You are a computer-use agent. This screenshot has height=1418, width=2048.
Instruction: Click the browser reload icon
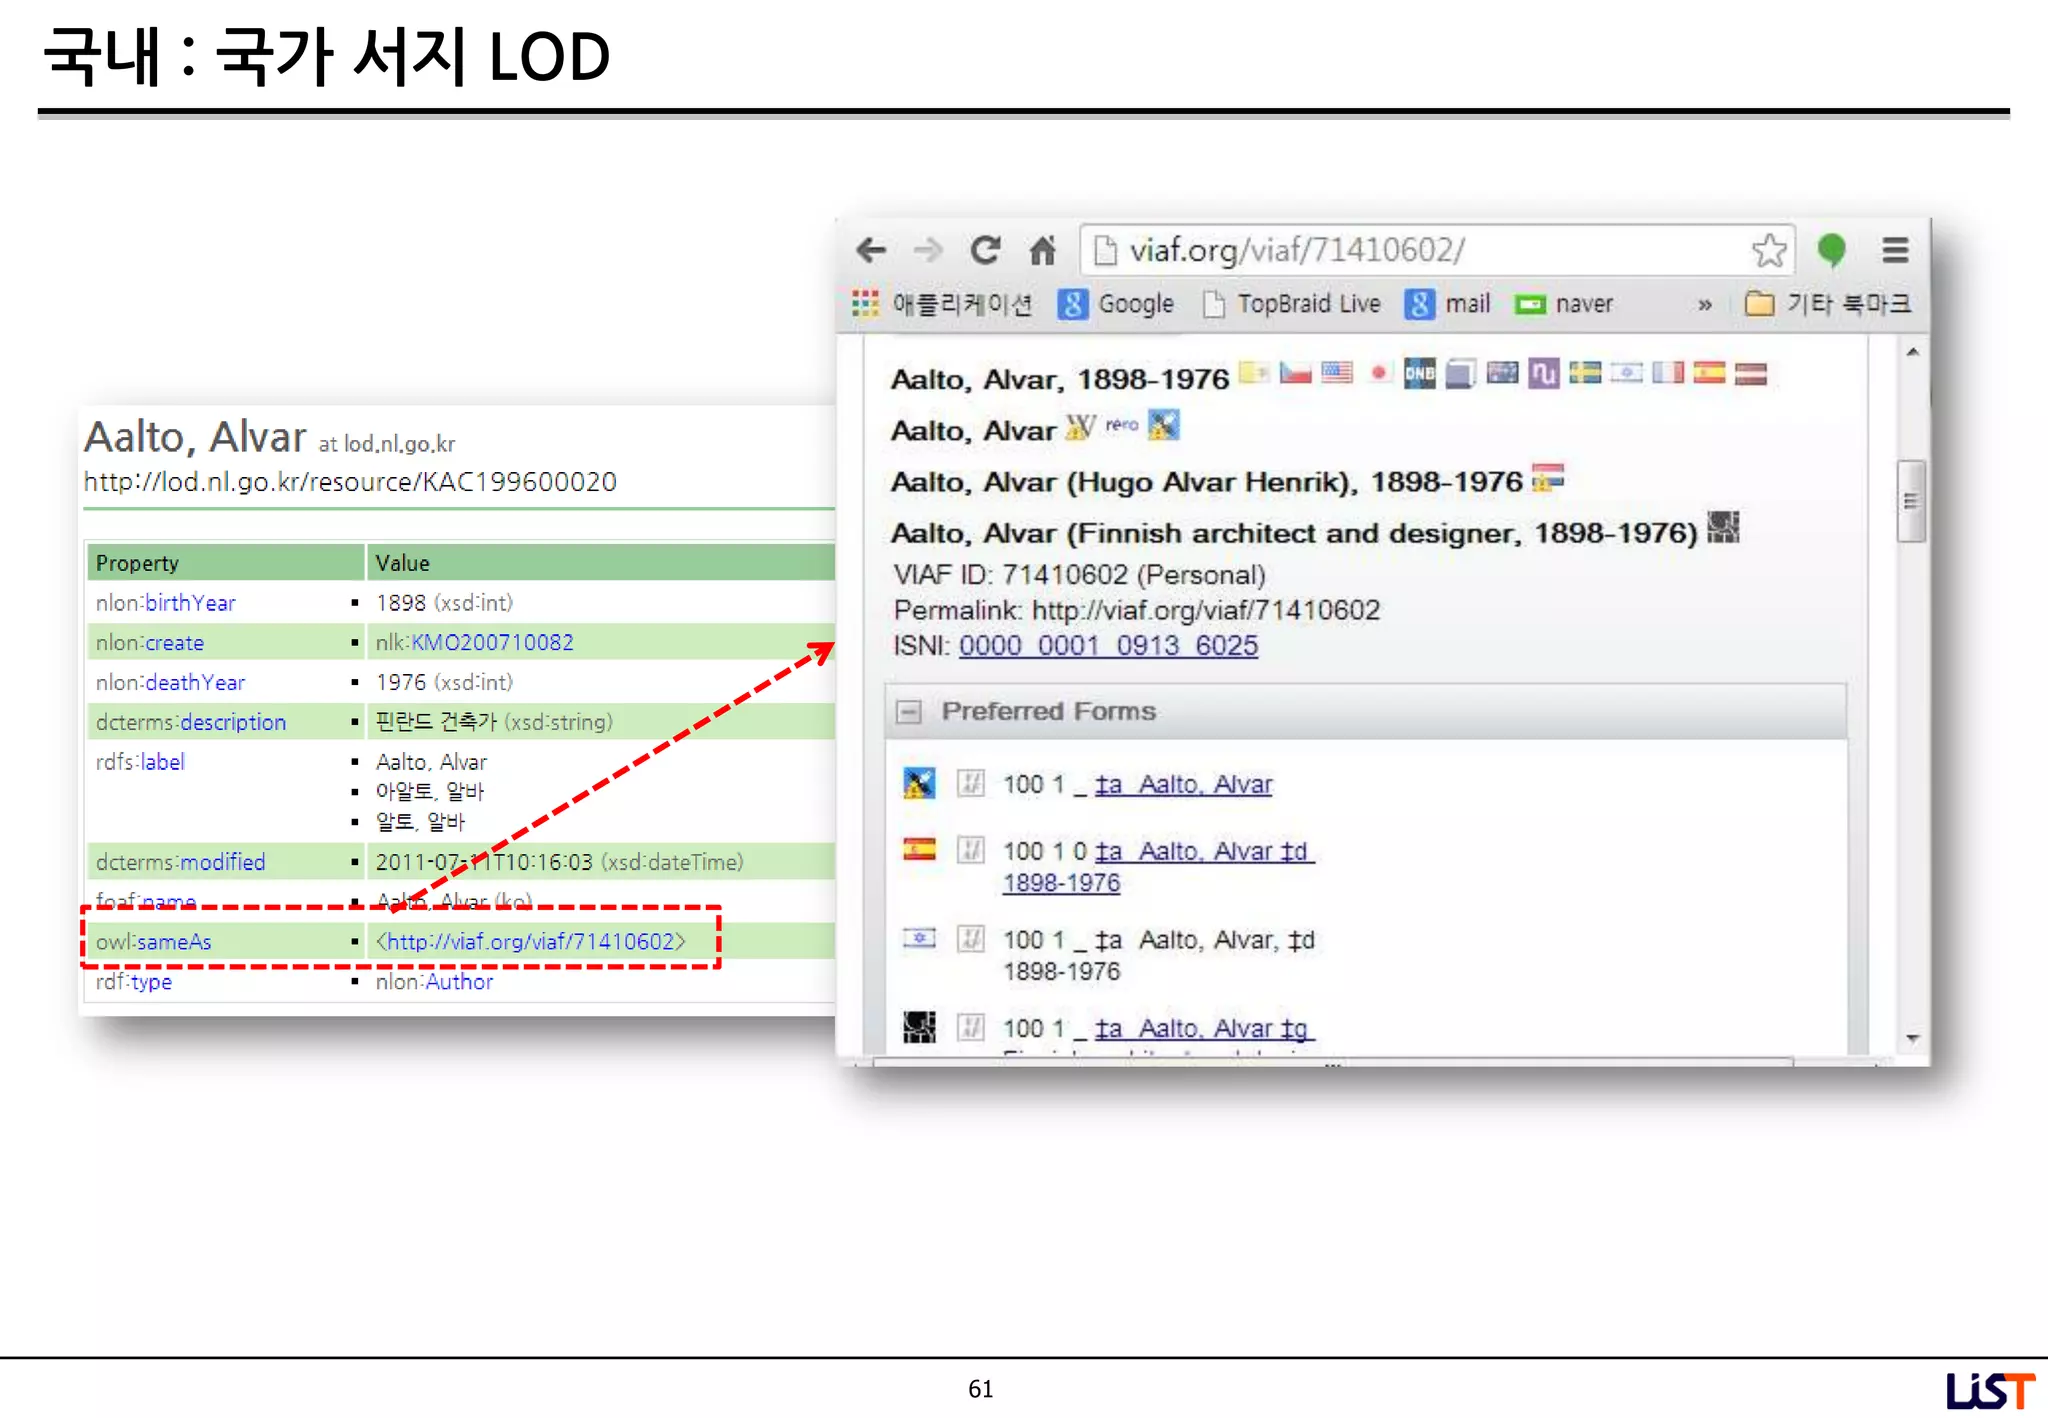click(985, 250)
